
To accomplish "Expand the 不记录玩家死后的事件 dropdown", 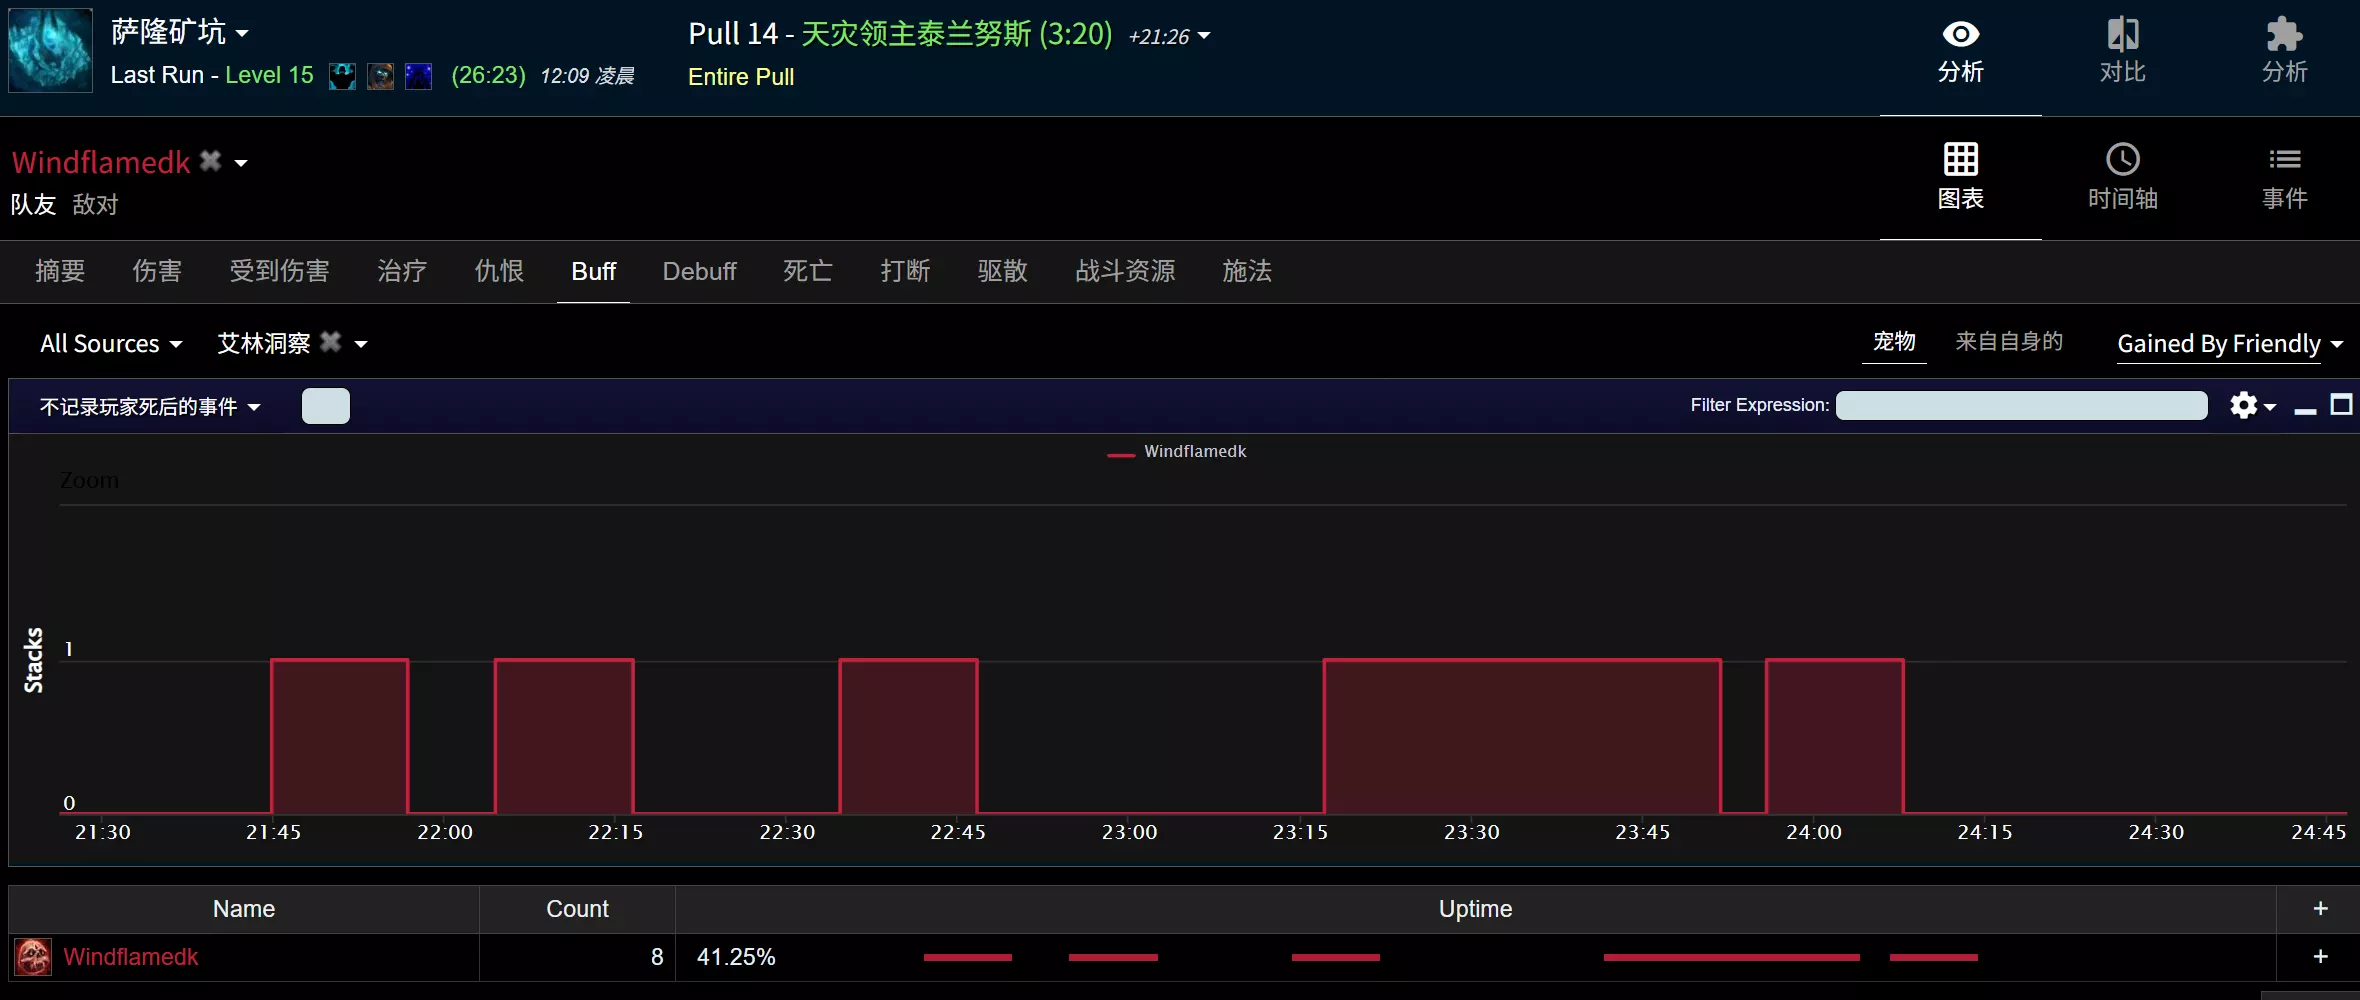I will pyautogui.click(x=148, y=406).
